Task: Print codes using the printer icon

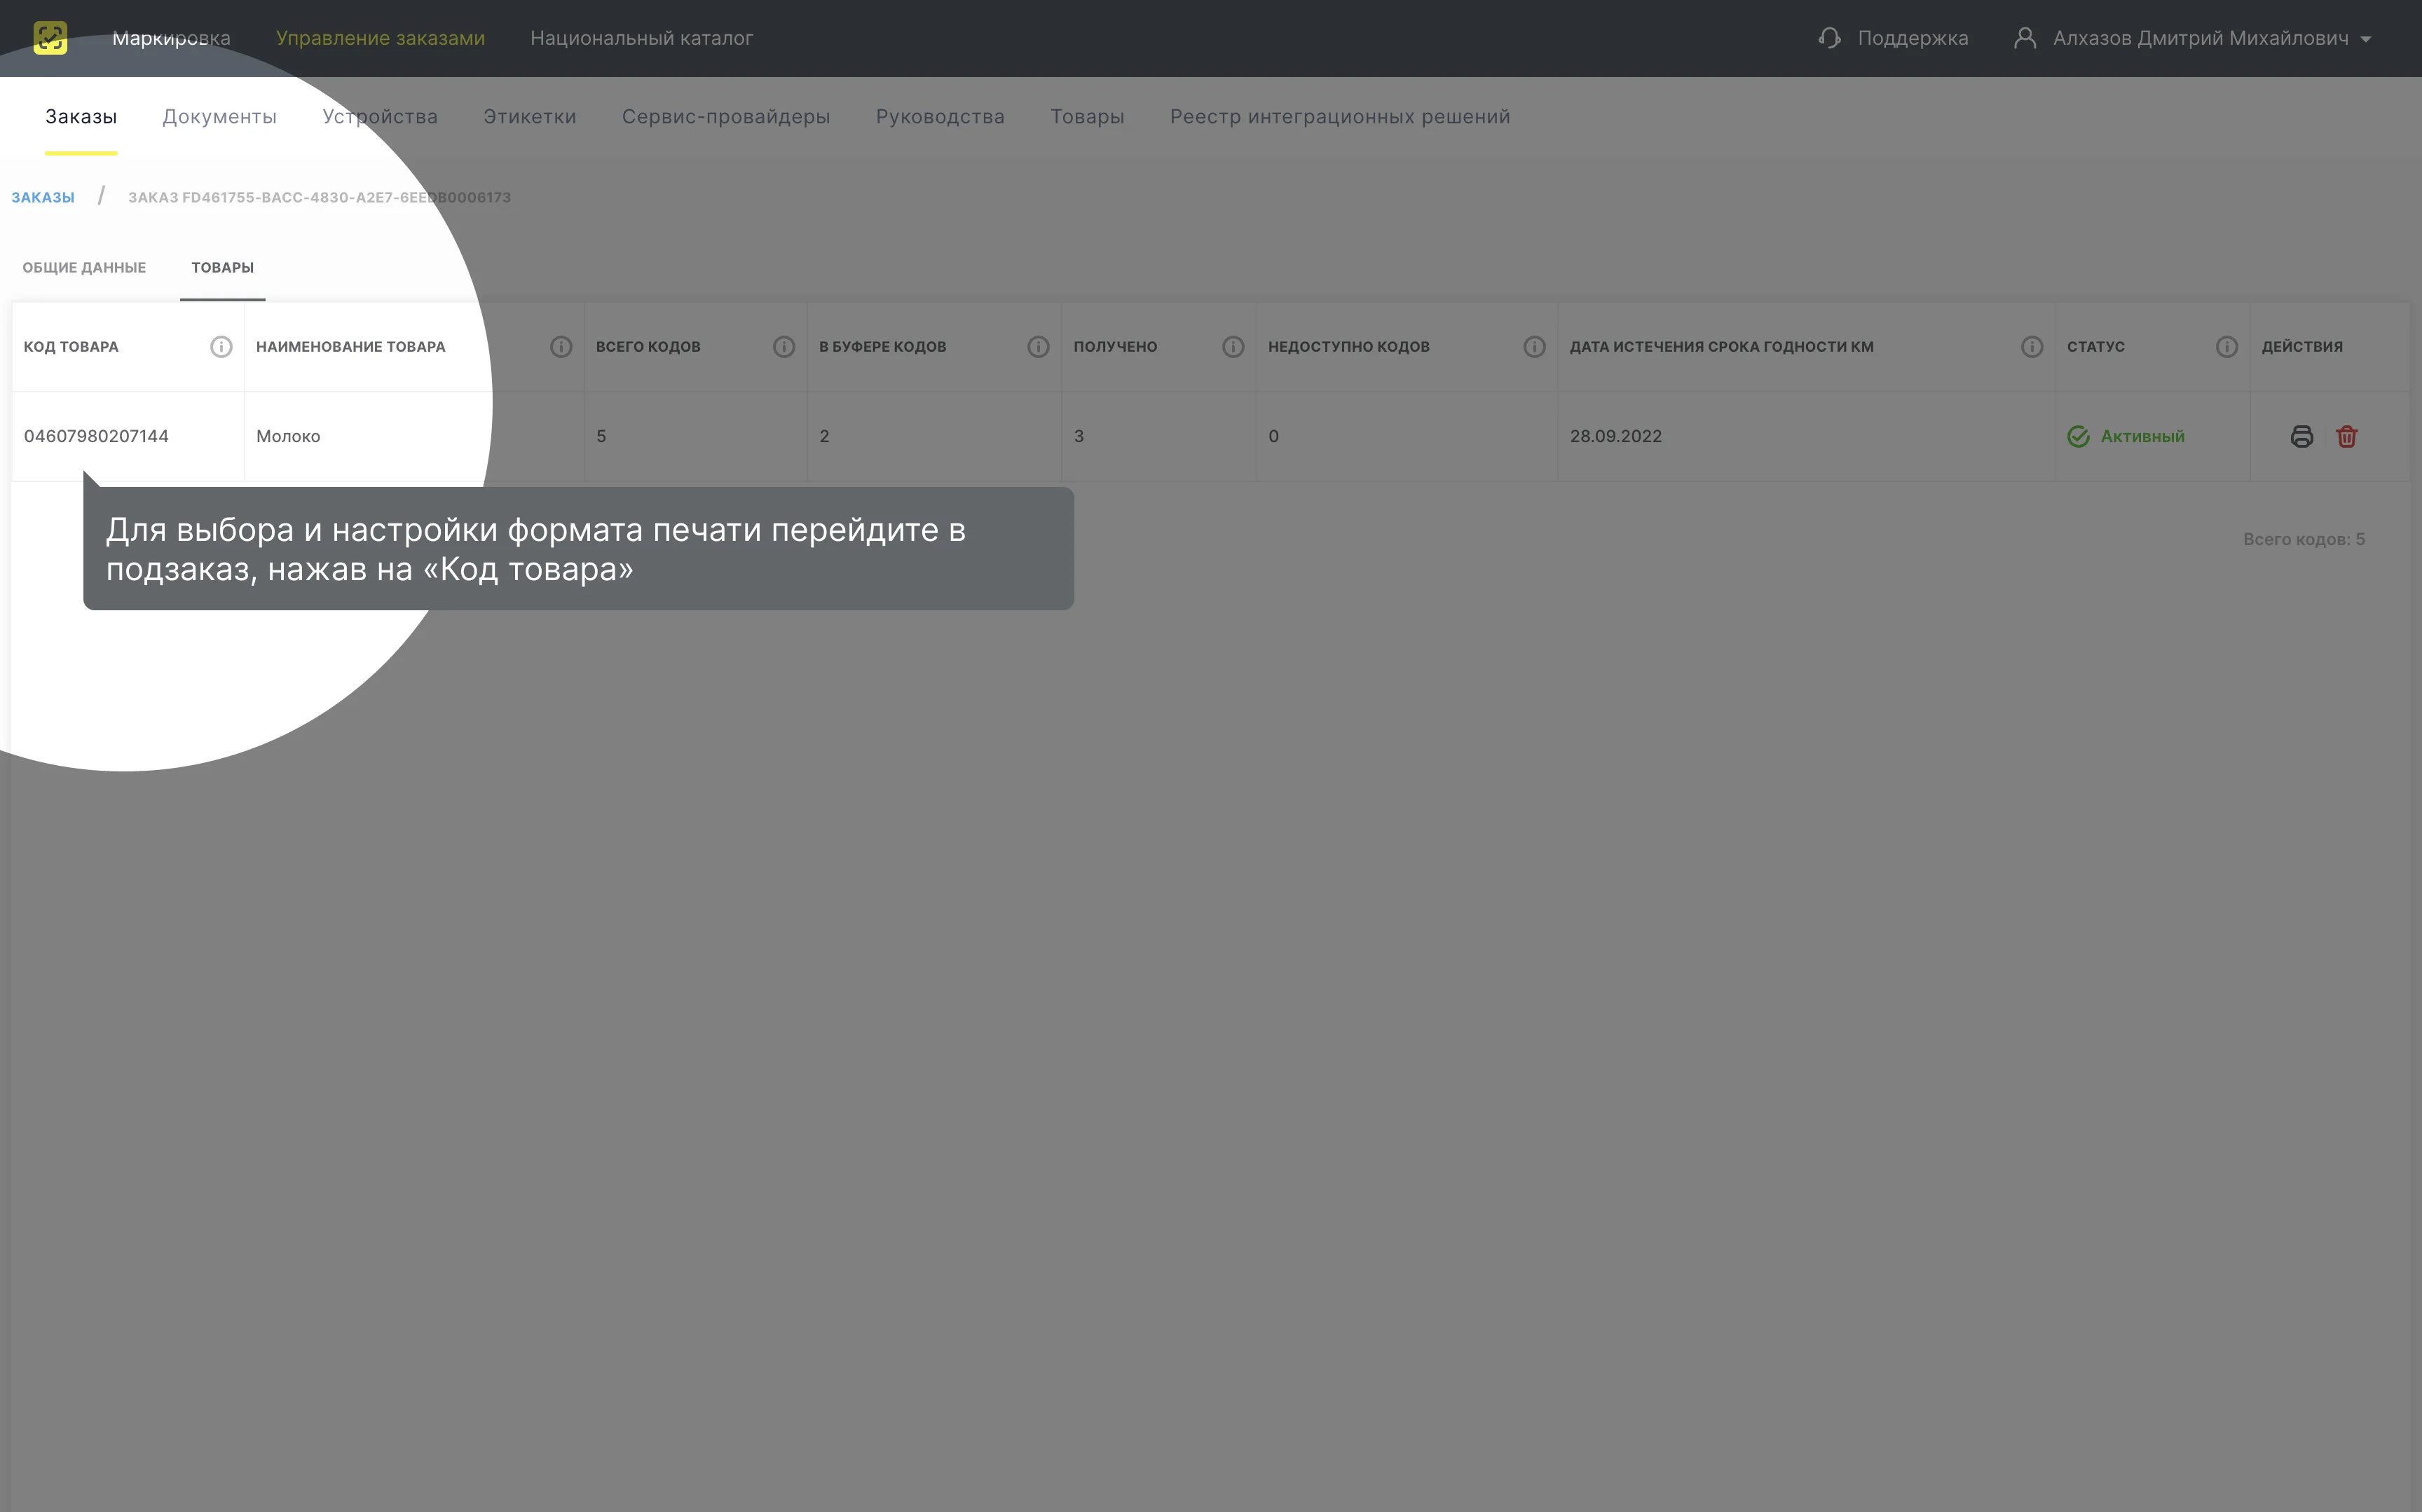Action: [2301, 437]
